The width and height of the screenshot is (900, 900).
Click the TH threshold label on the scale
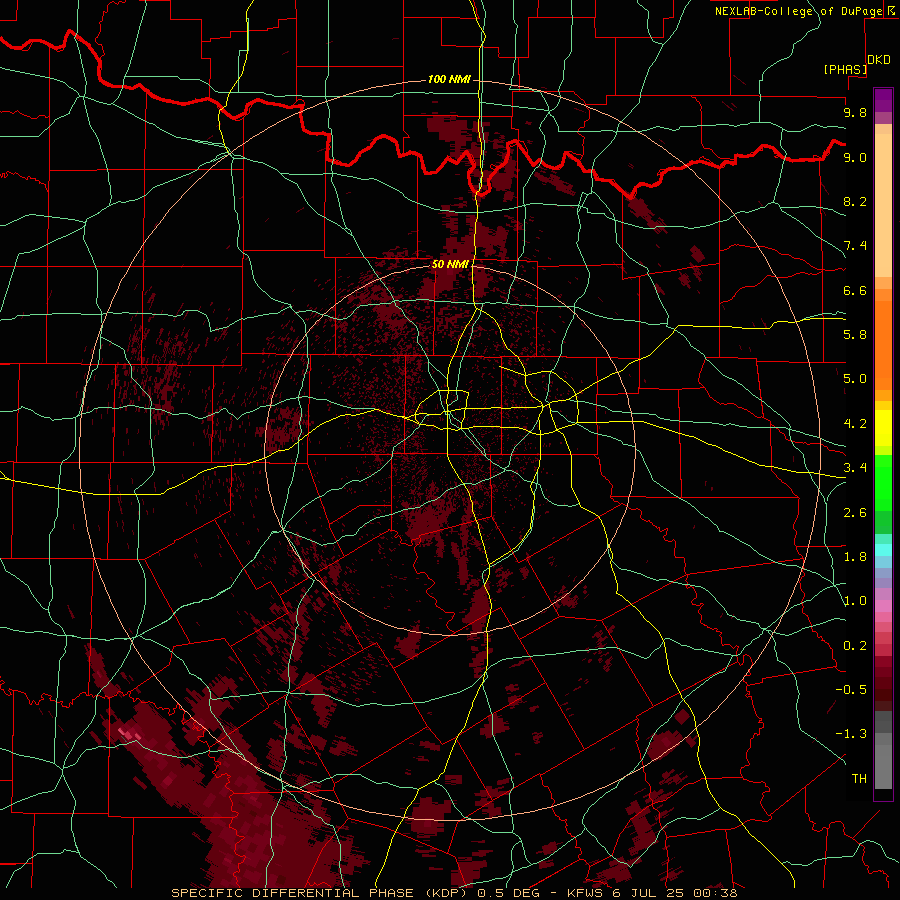(859, 779)
